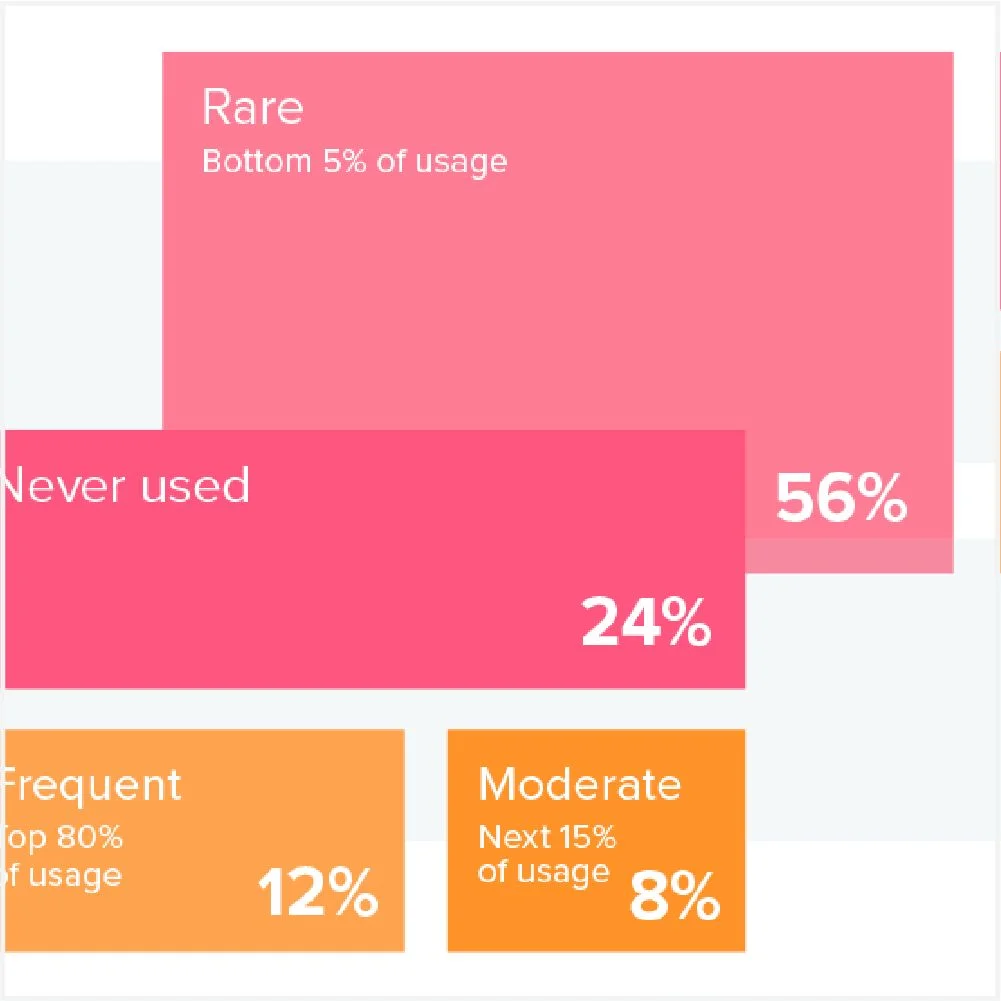Image resolution: width=1001 pixels, height=1001 pixels.
Task: Click the "Never used" label
Action: pos(126,486)
